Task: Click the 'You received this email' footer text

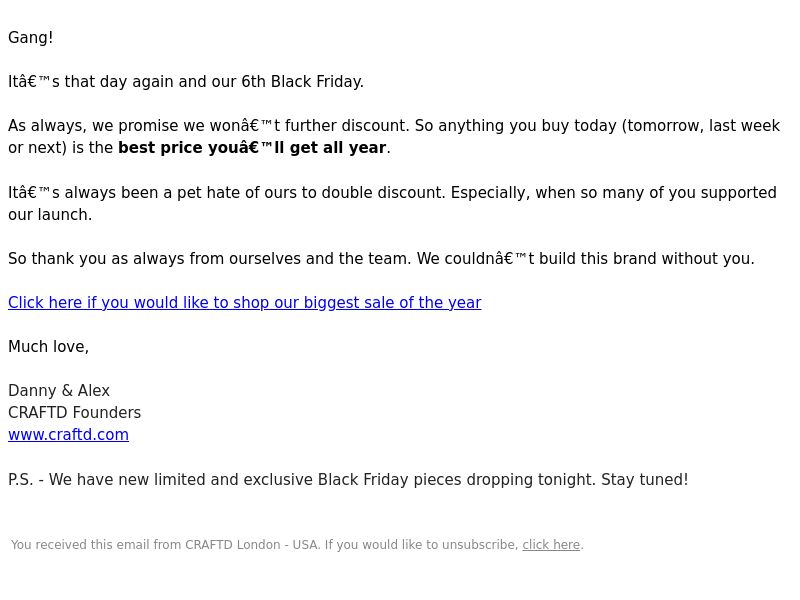Action: click(297, 545)
